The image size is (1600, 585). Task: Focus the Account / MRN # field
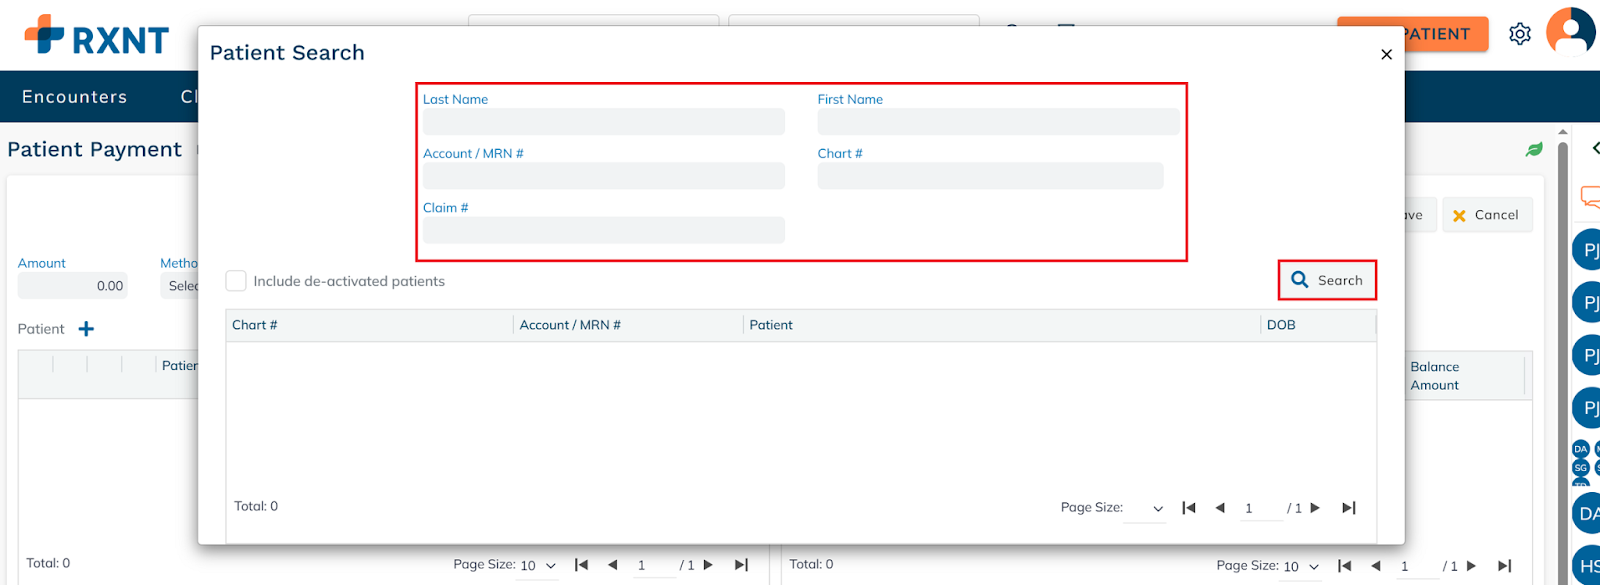click(x=603, y=176)
